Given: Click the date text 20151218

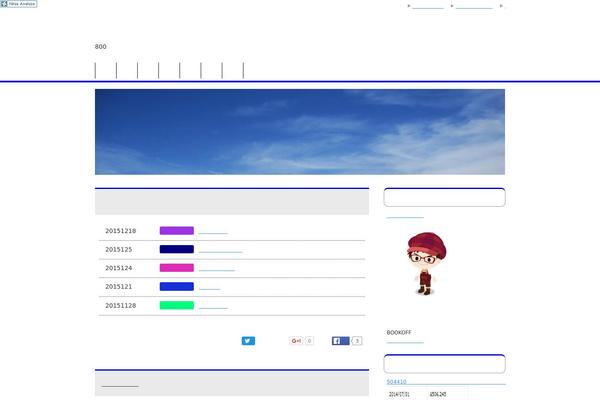Looking at the screenshot, I should [121, 231].
